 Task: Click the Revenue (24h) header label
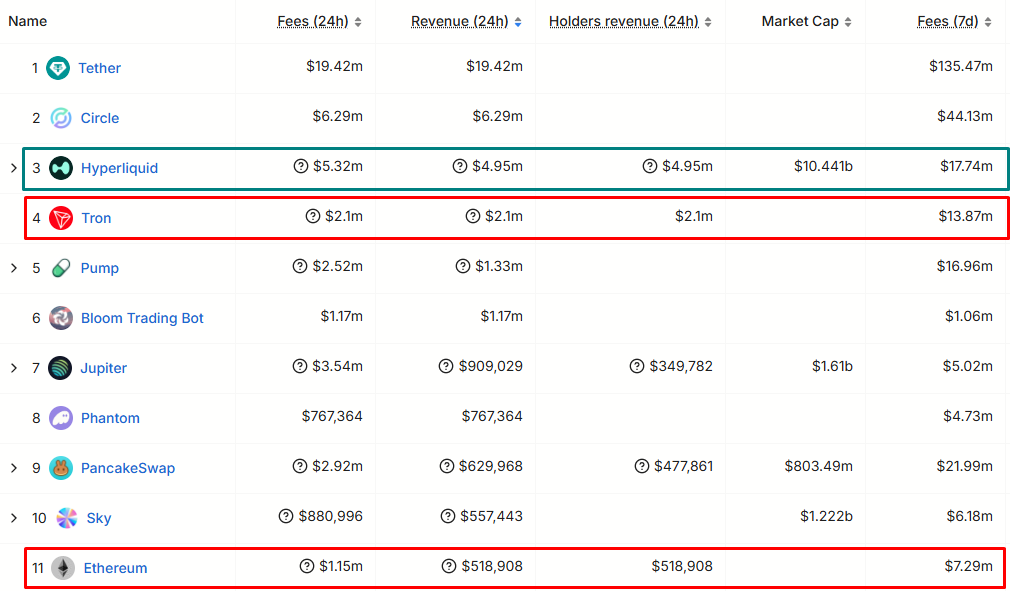pyautogui.click(x=460, y=21)
